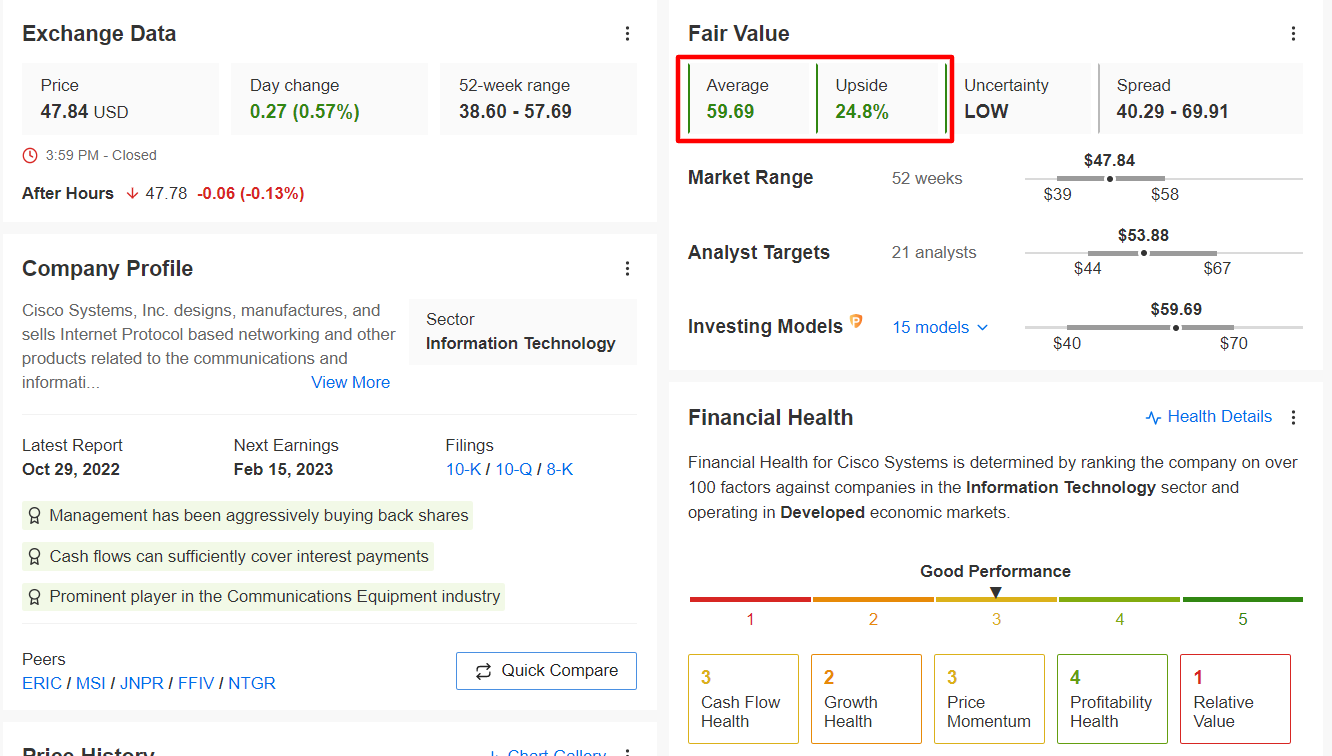The height and width of the screenshot is (756, 1332).
Task: Open peer FFIV
Action: pos(196,684)
